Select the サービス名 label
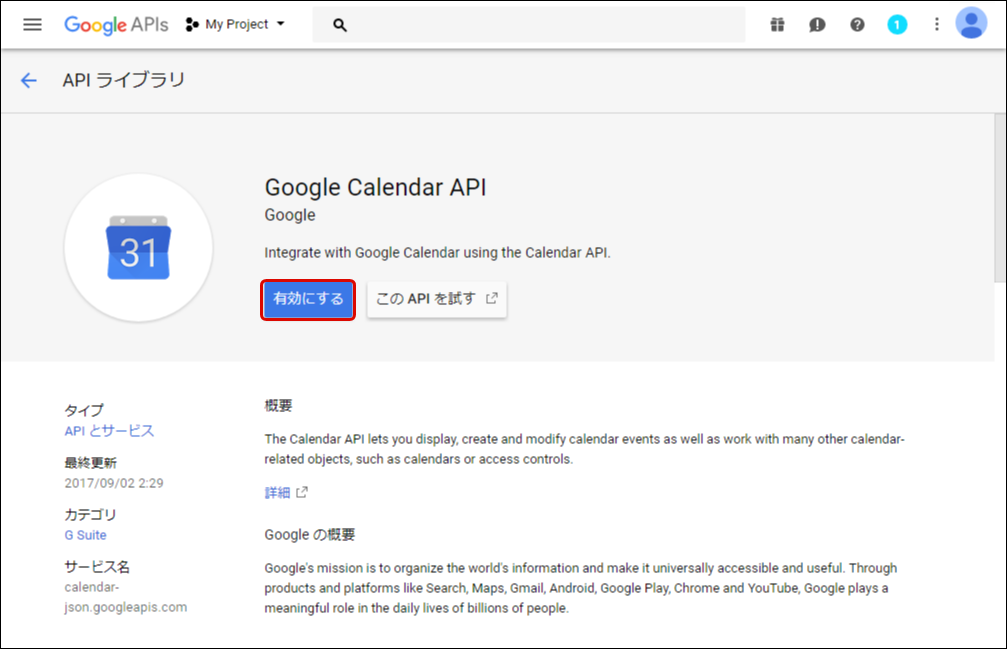 [x=97, y=567]
